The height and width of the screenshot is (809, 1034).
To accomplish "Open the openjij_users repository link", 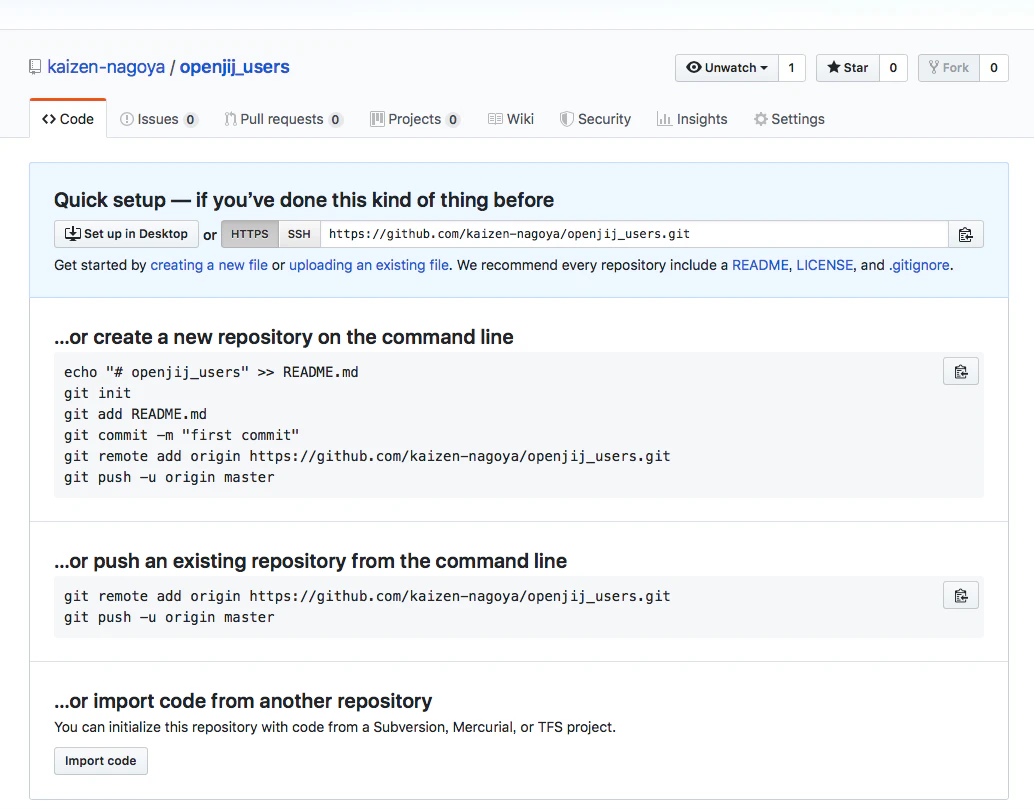I will coord(235,67).
